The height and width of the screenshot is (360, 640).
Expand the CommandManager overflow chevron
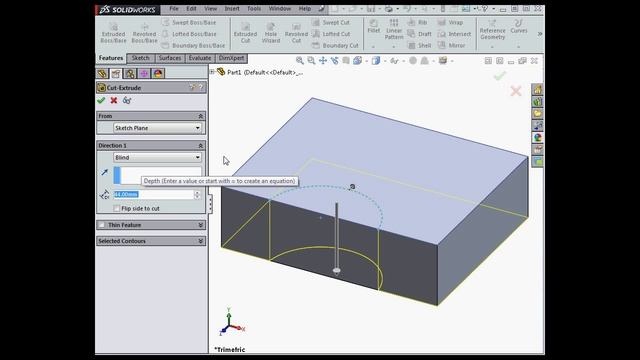(x=540, y=34)
